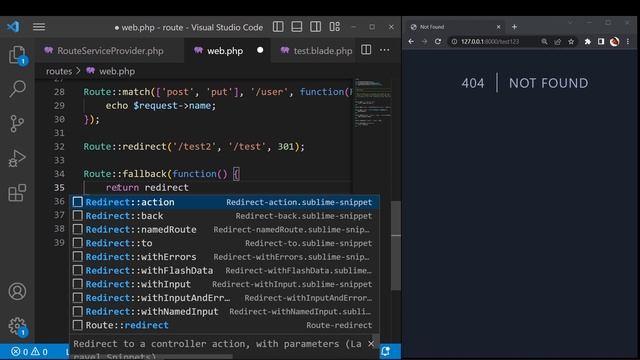
Task: Select the Redirect::withErrors suggestion
Action: pos(224,257)
